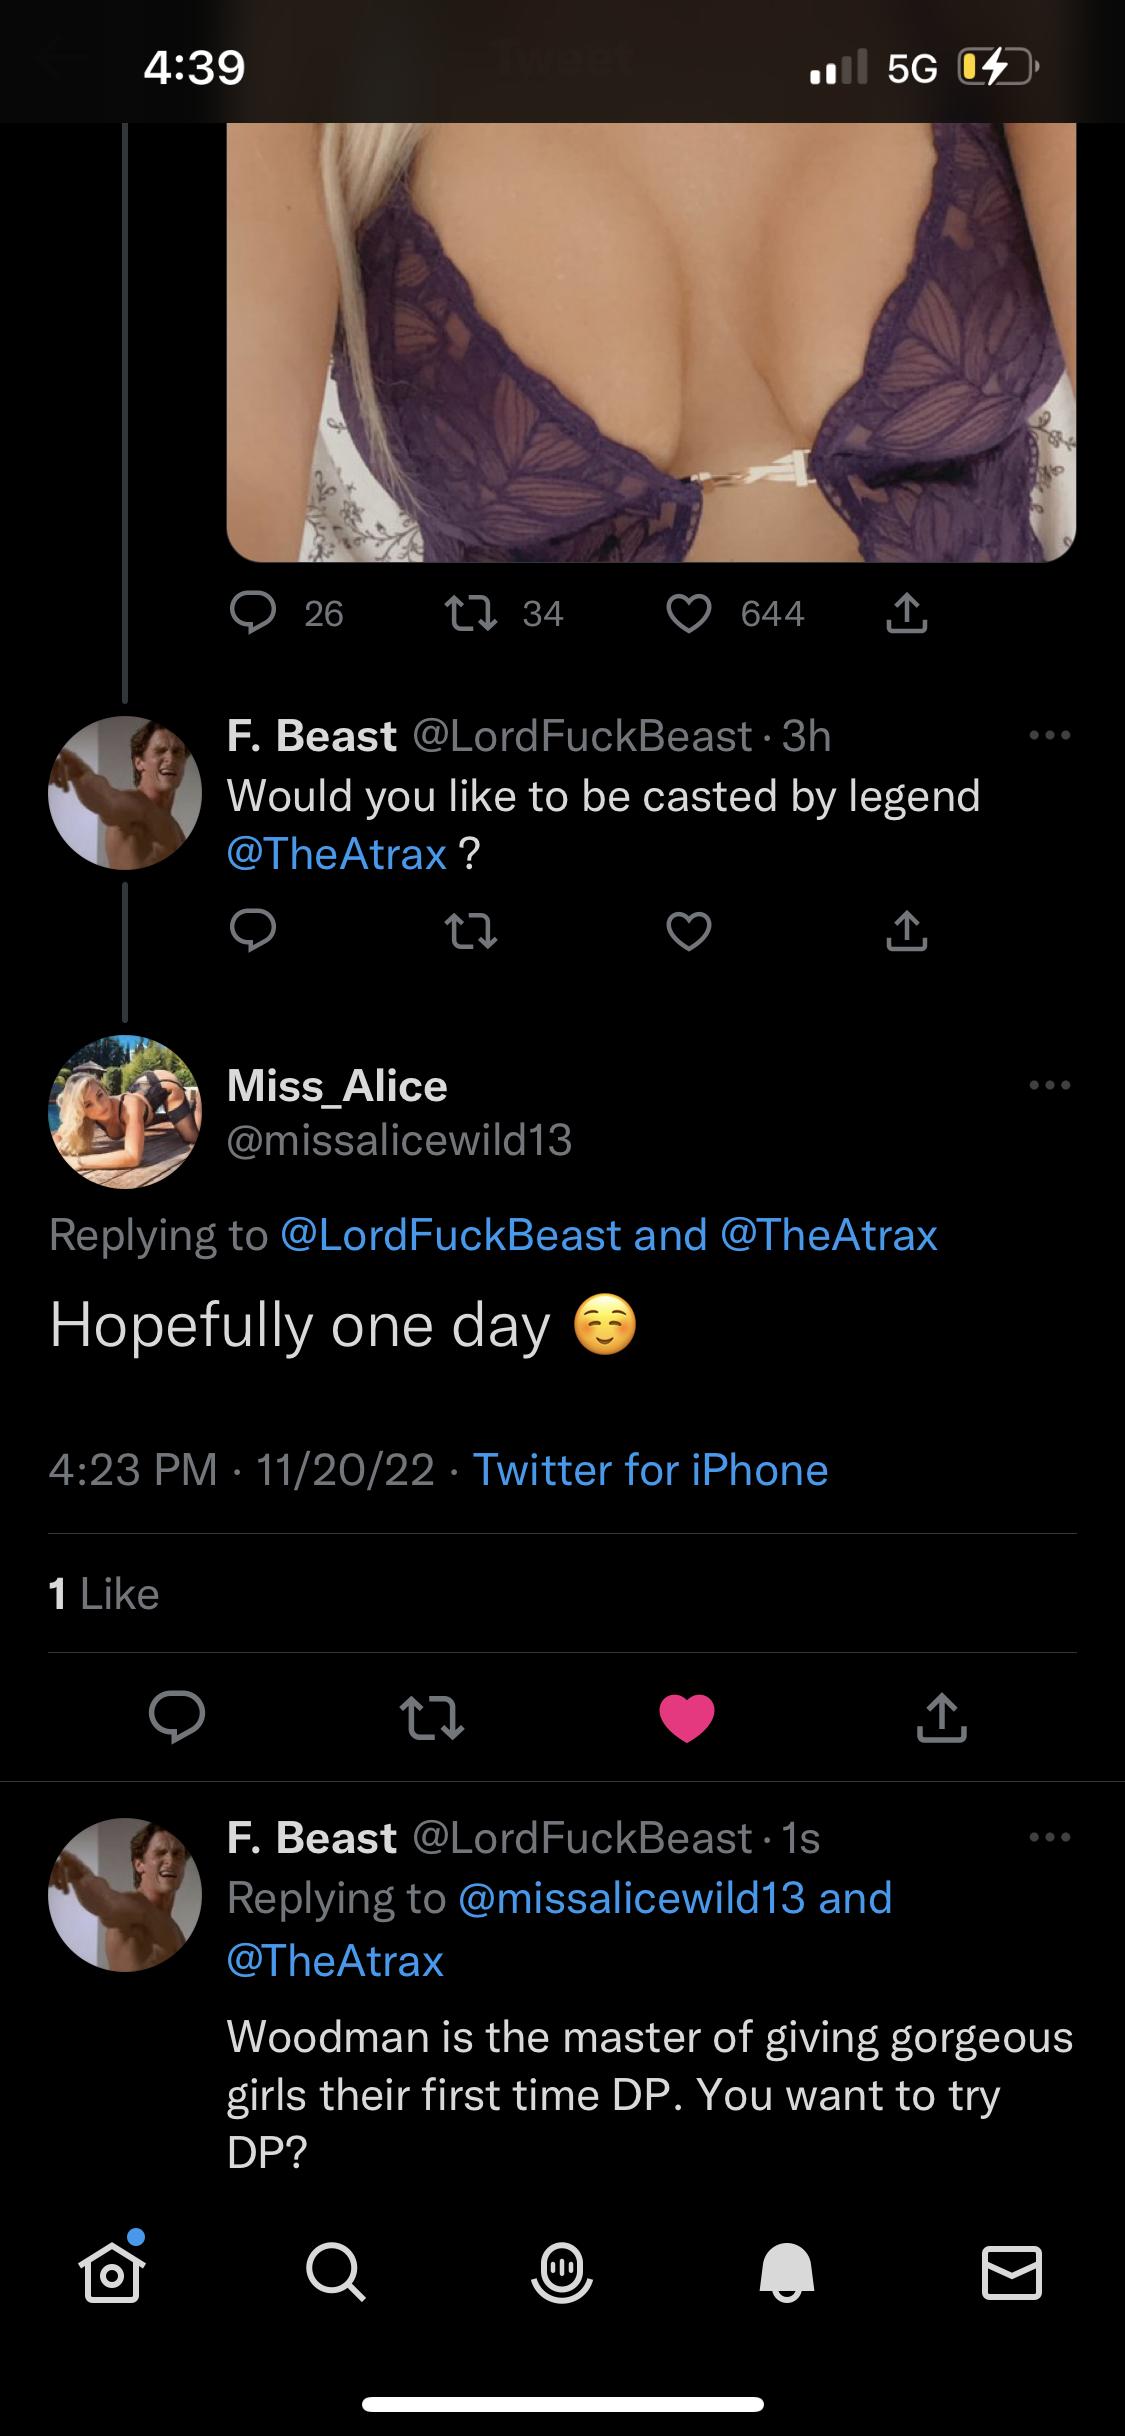
Task: Like the photo tweet with 644 likes
Action: click(689, 613)
